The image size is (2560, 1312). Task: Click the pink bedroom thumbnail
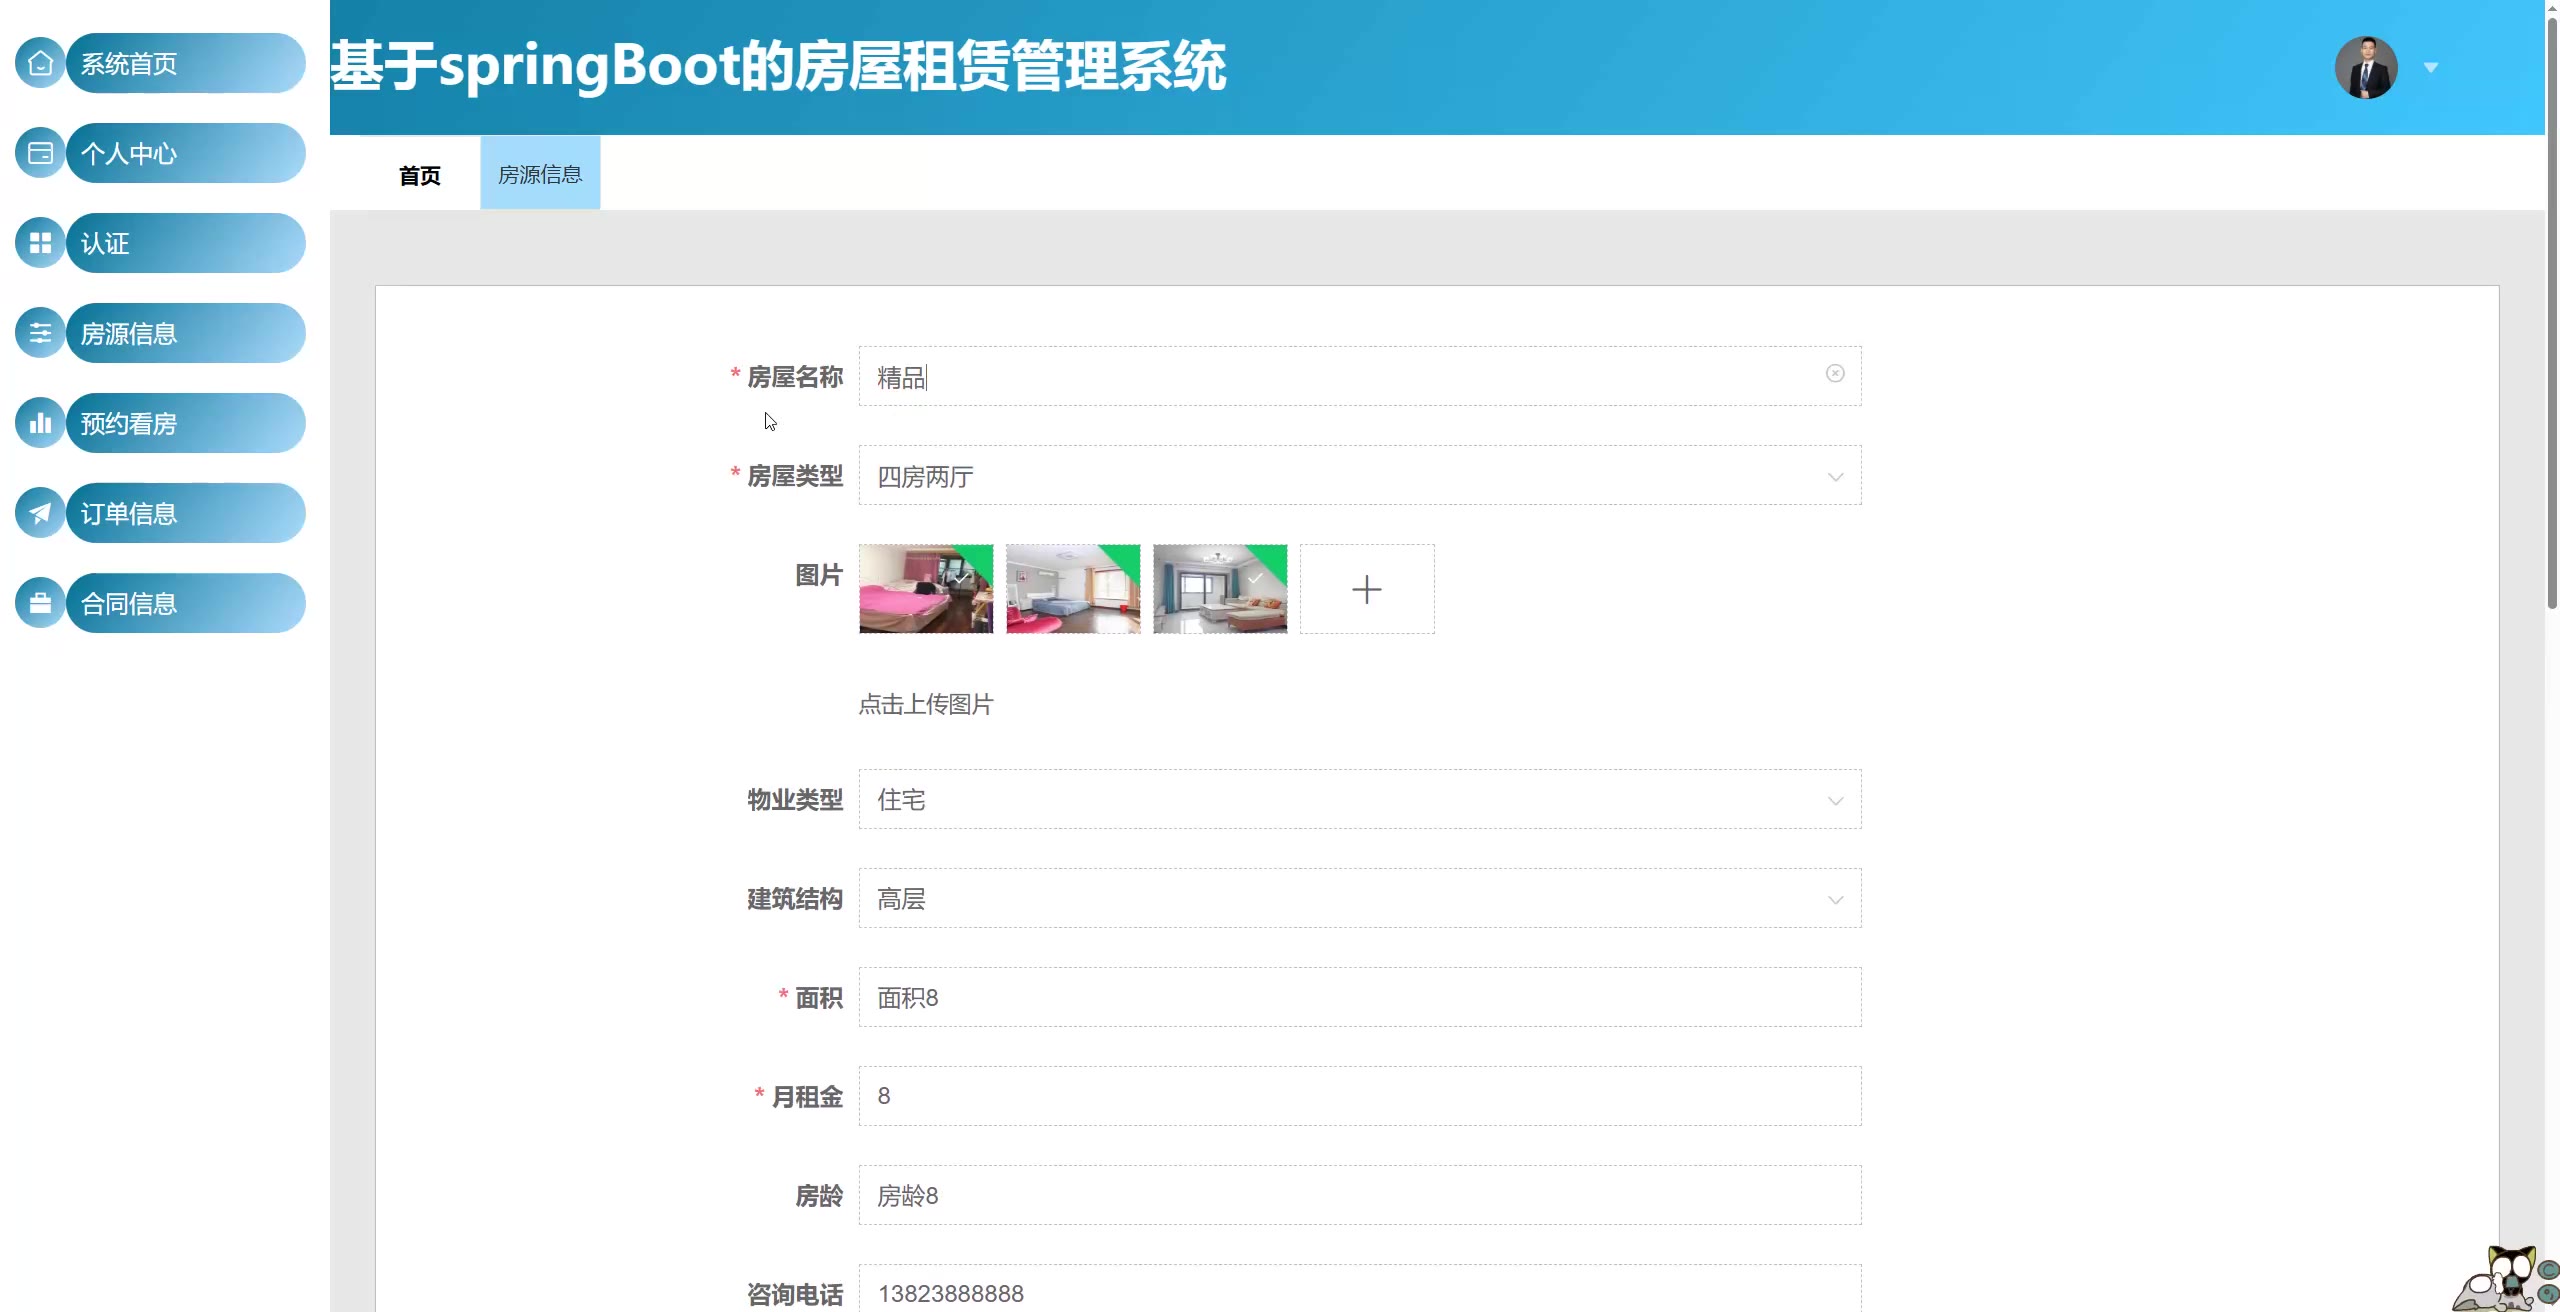[x=925, y=589]
